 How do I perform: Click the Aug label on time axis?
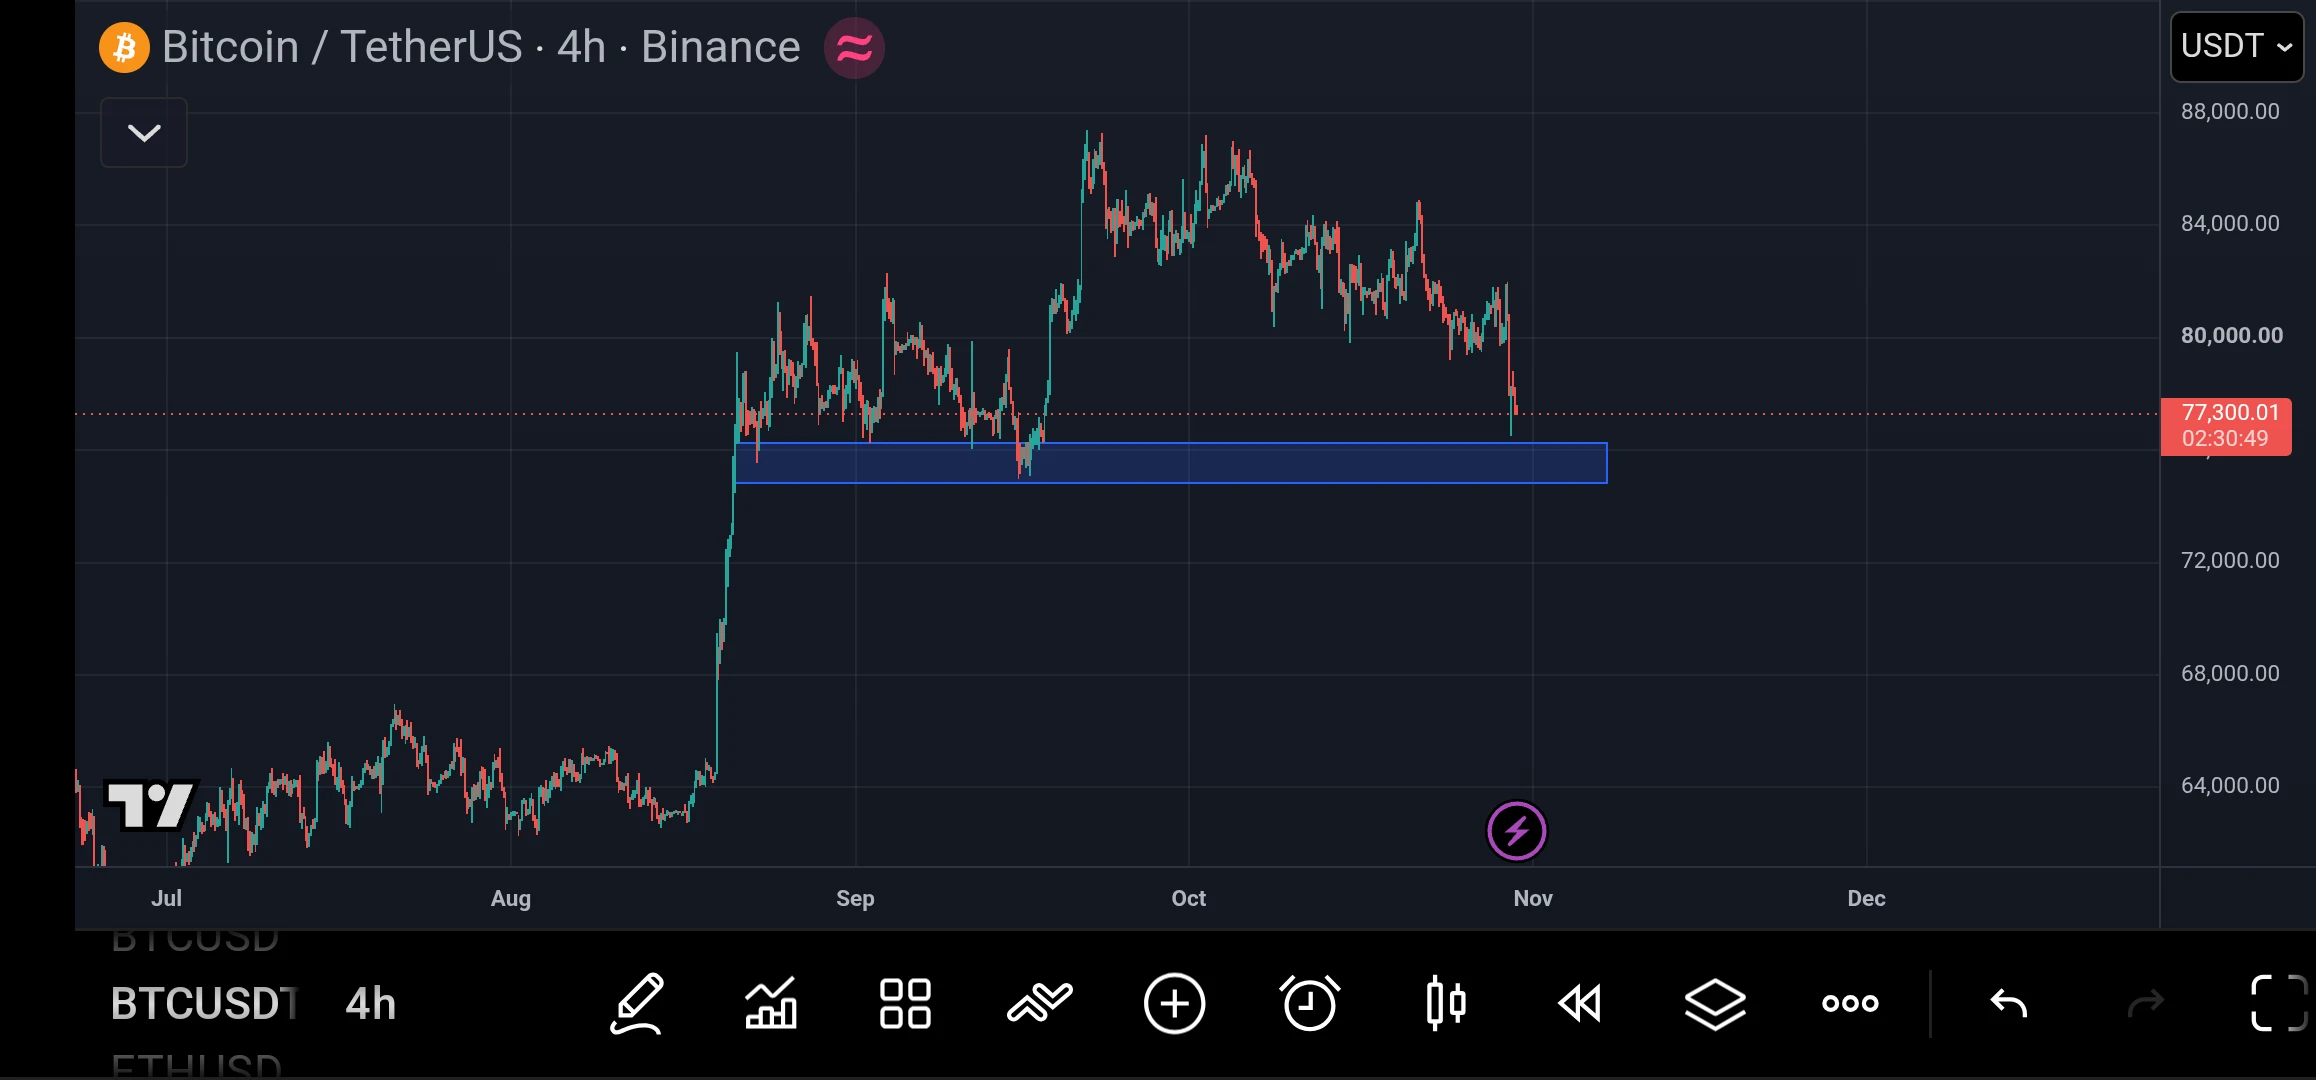(x=510, y=898)
